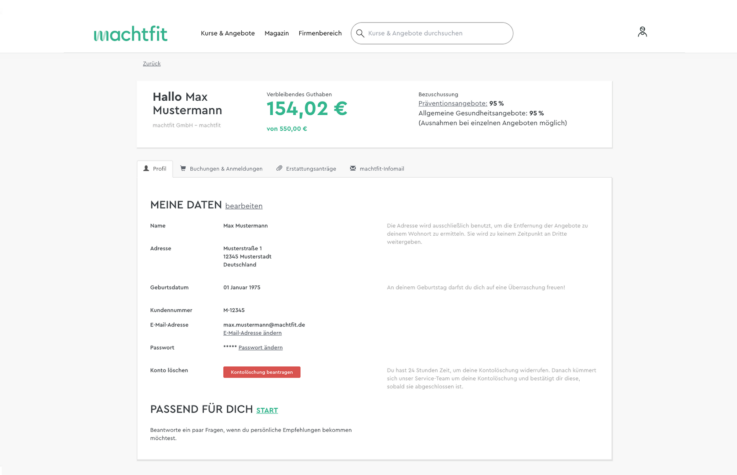This screenshot has height=475, width=737.
Task: Click the Profil tab person icon
Action: click(146, 168)
